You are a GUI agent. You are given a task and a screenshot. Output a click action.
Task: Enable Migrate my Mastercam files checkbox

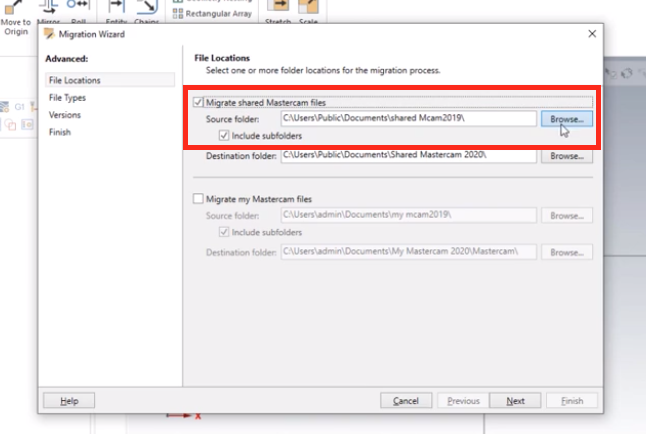pyautogui.click(x=198, y=199)
